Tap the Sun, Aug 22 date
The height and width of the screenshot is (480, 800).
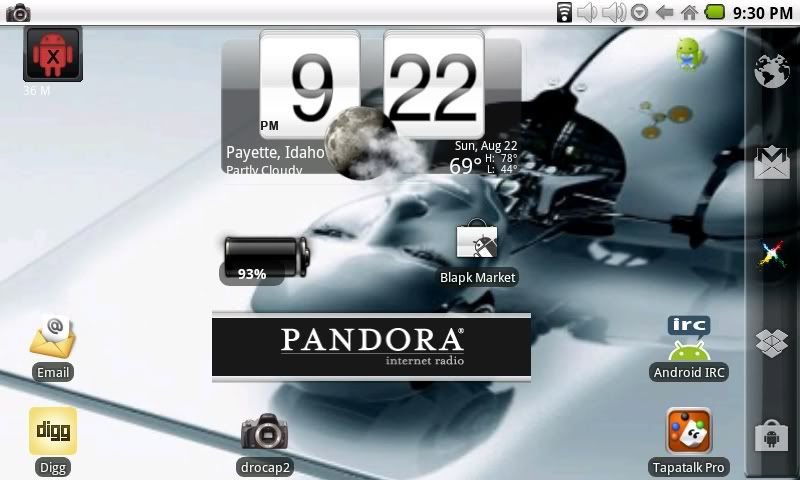click(x=486, y=146)
